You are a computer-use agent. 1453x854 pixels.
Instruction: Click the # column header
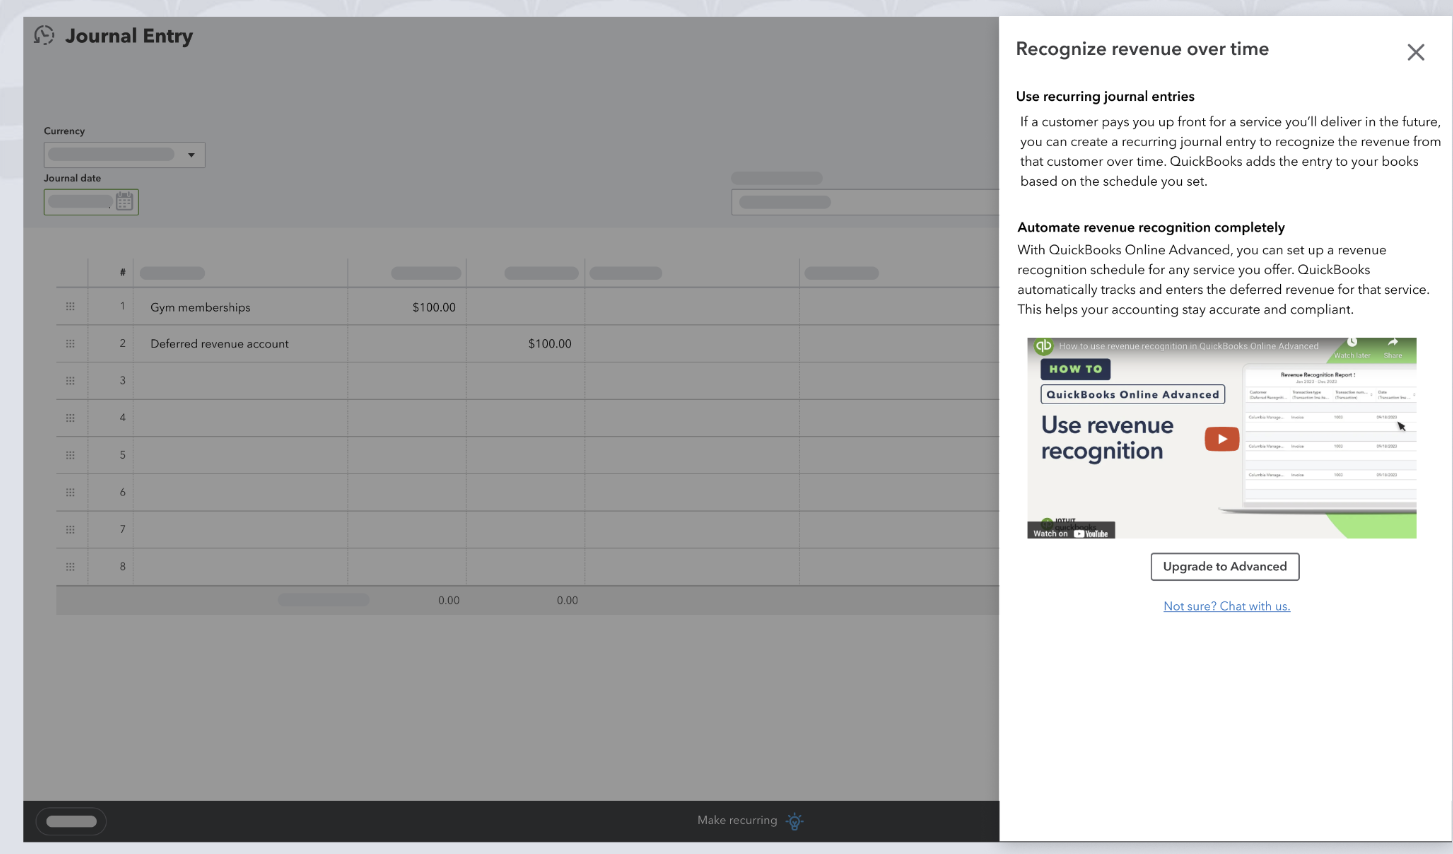click(x=122, y=273)
